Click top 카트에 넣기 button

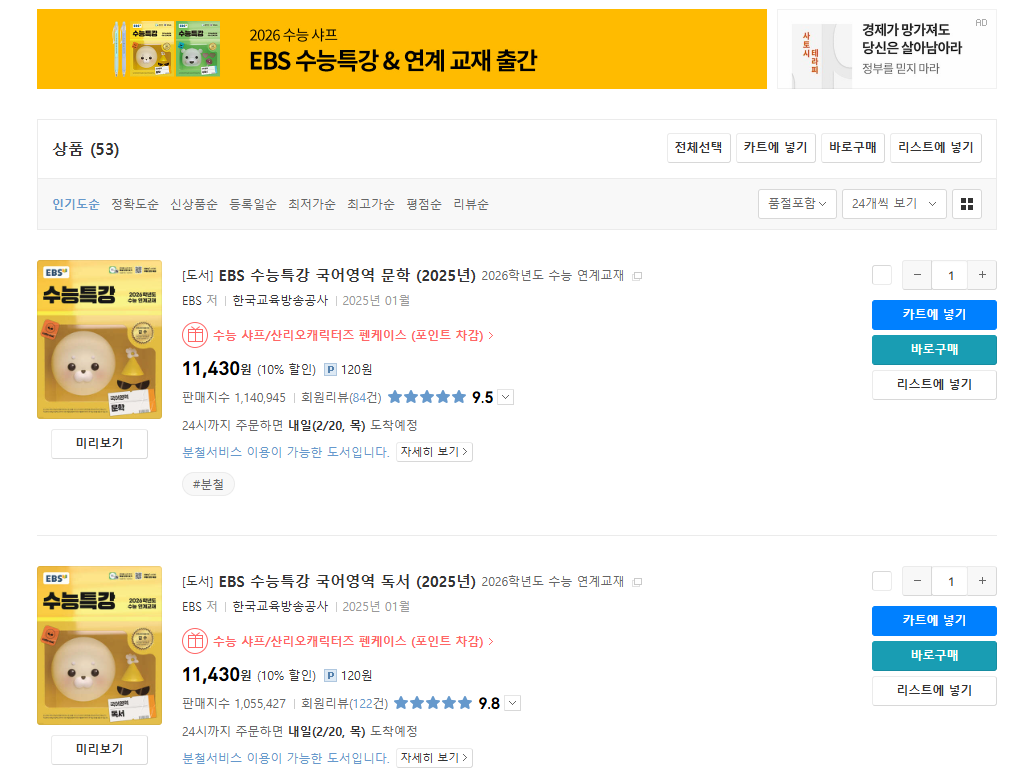[x=776, y=148]
